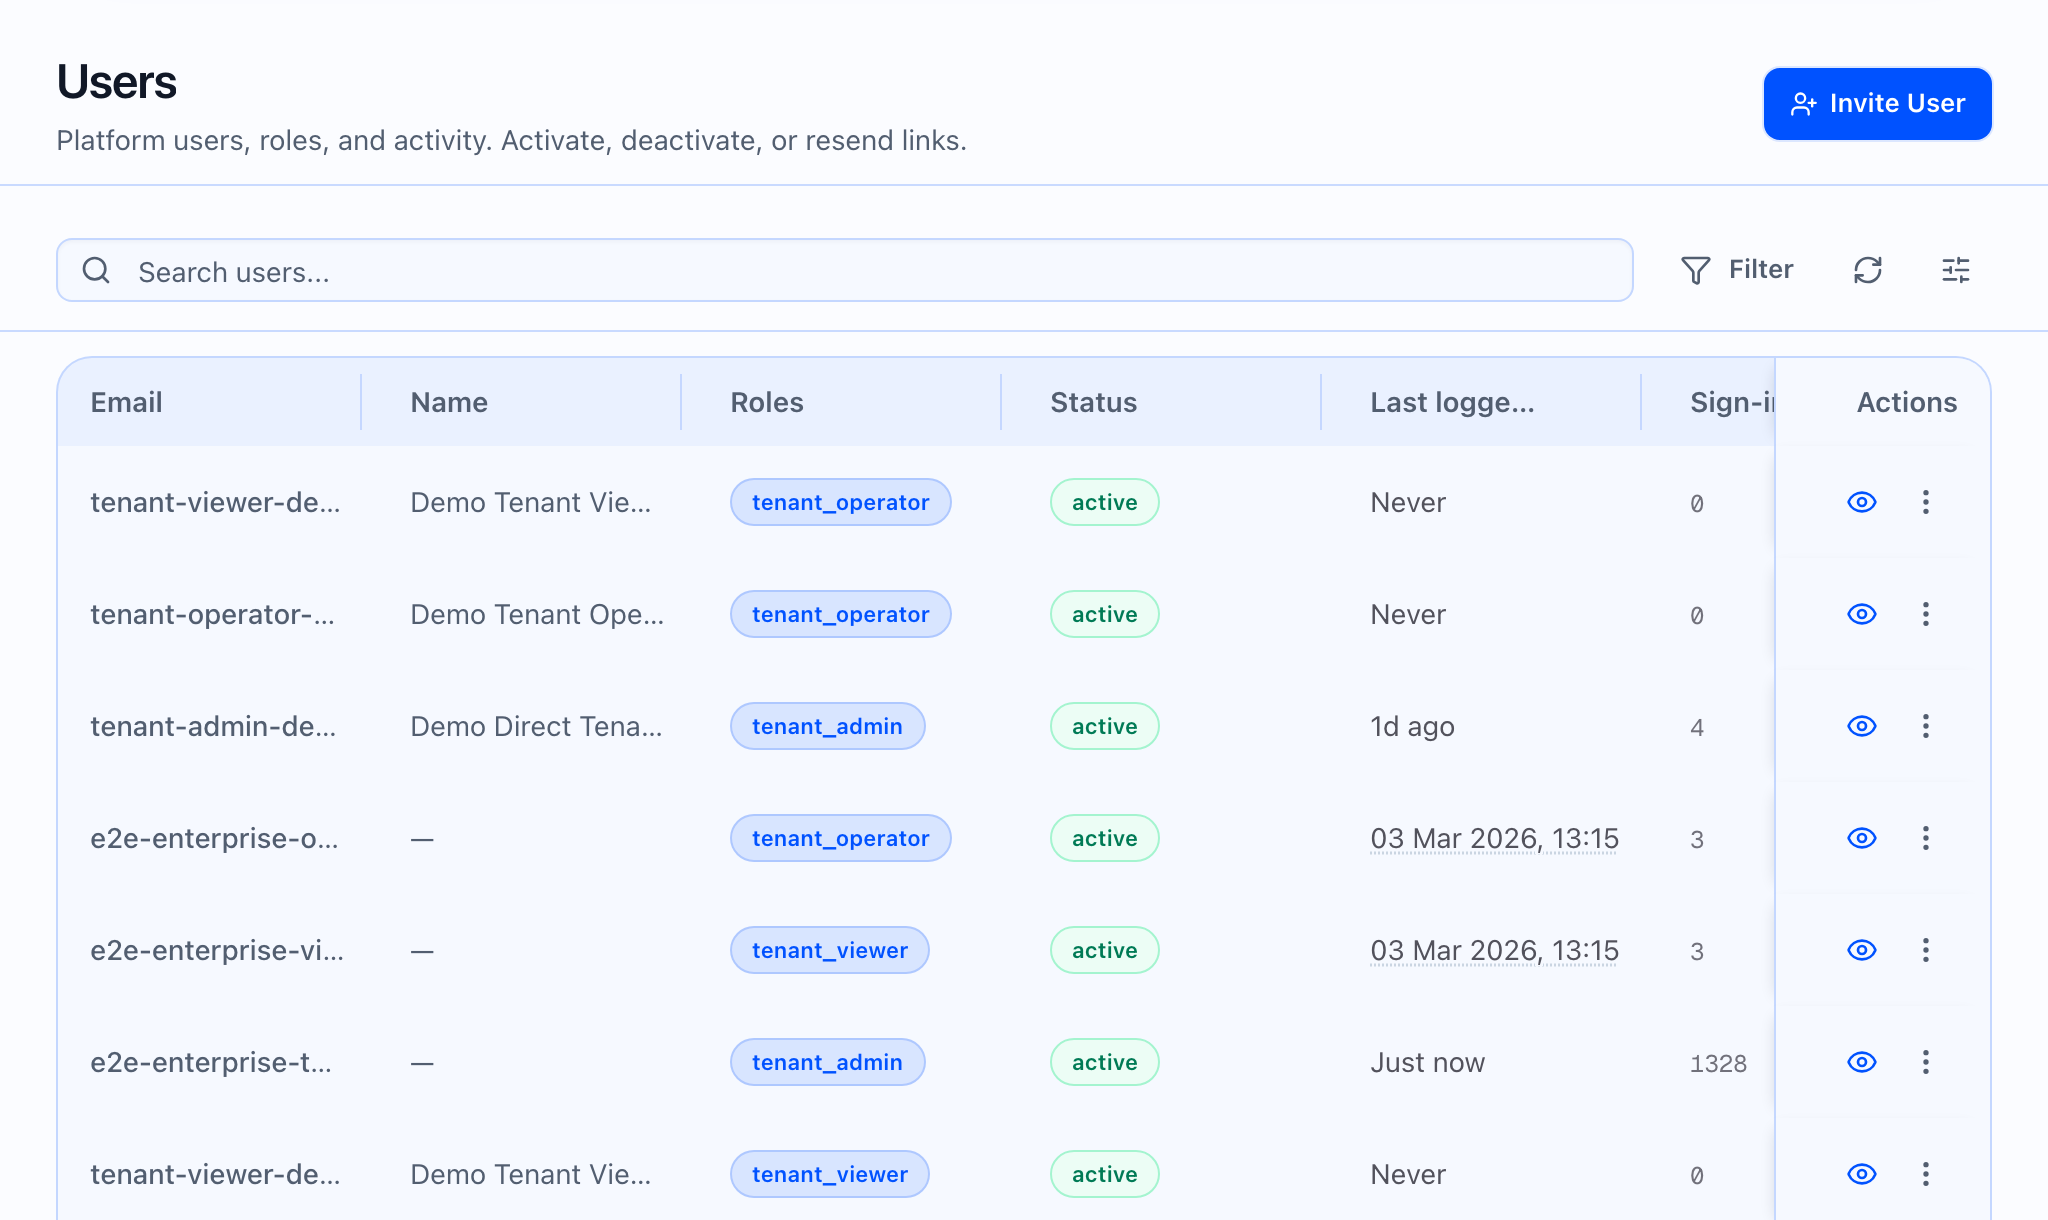Focus the Search users input field
Image resolution: width=2048 pixels, height=1220 pixels.
pos(845,270)
